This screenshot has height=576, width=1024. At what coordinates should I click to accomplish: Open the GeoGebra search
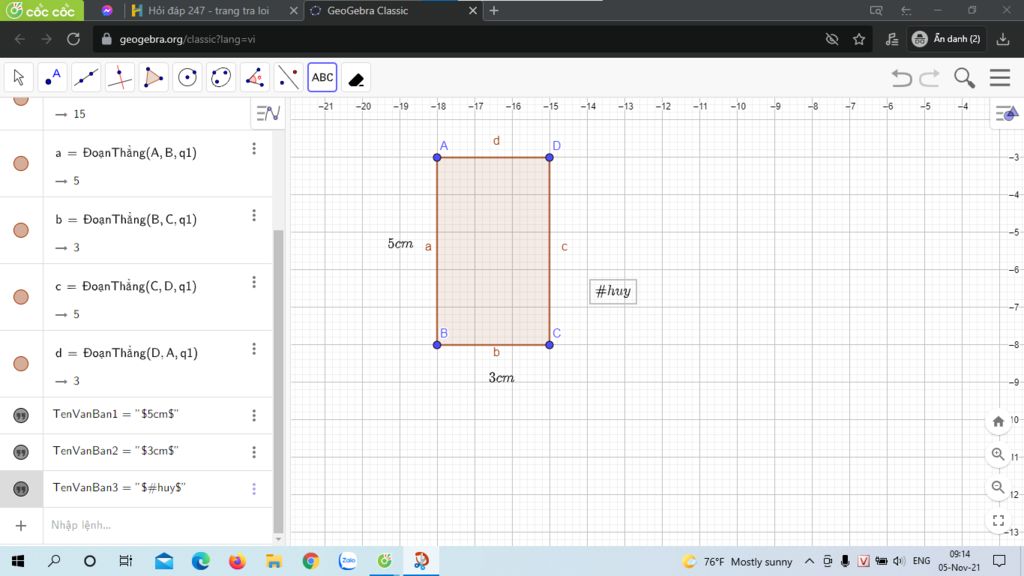click(964, 78)
